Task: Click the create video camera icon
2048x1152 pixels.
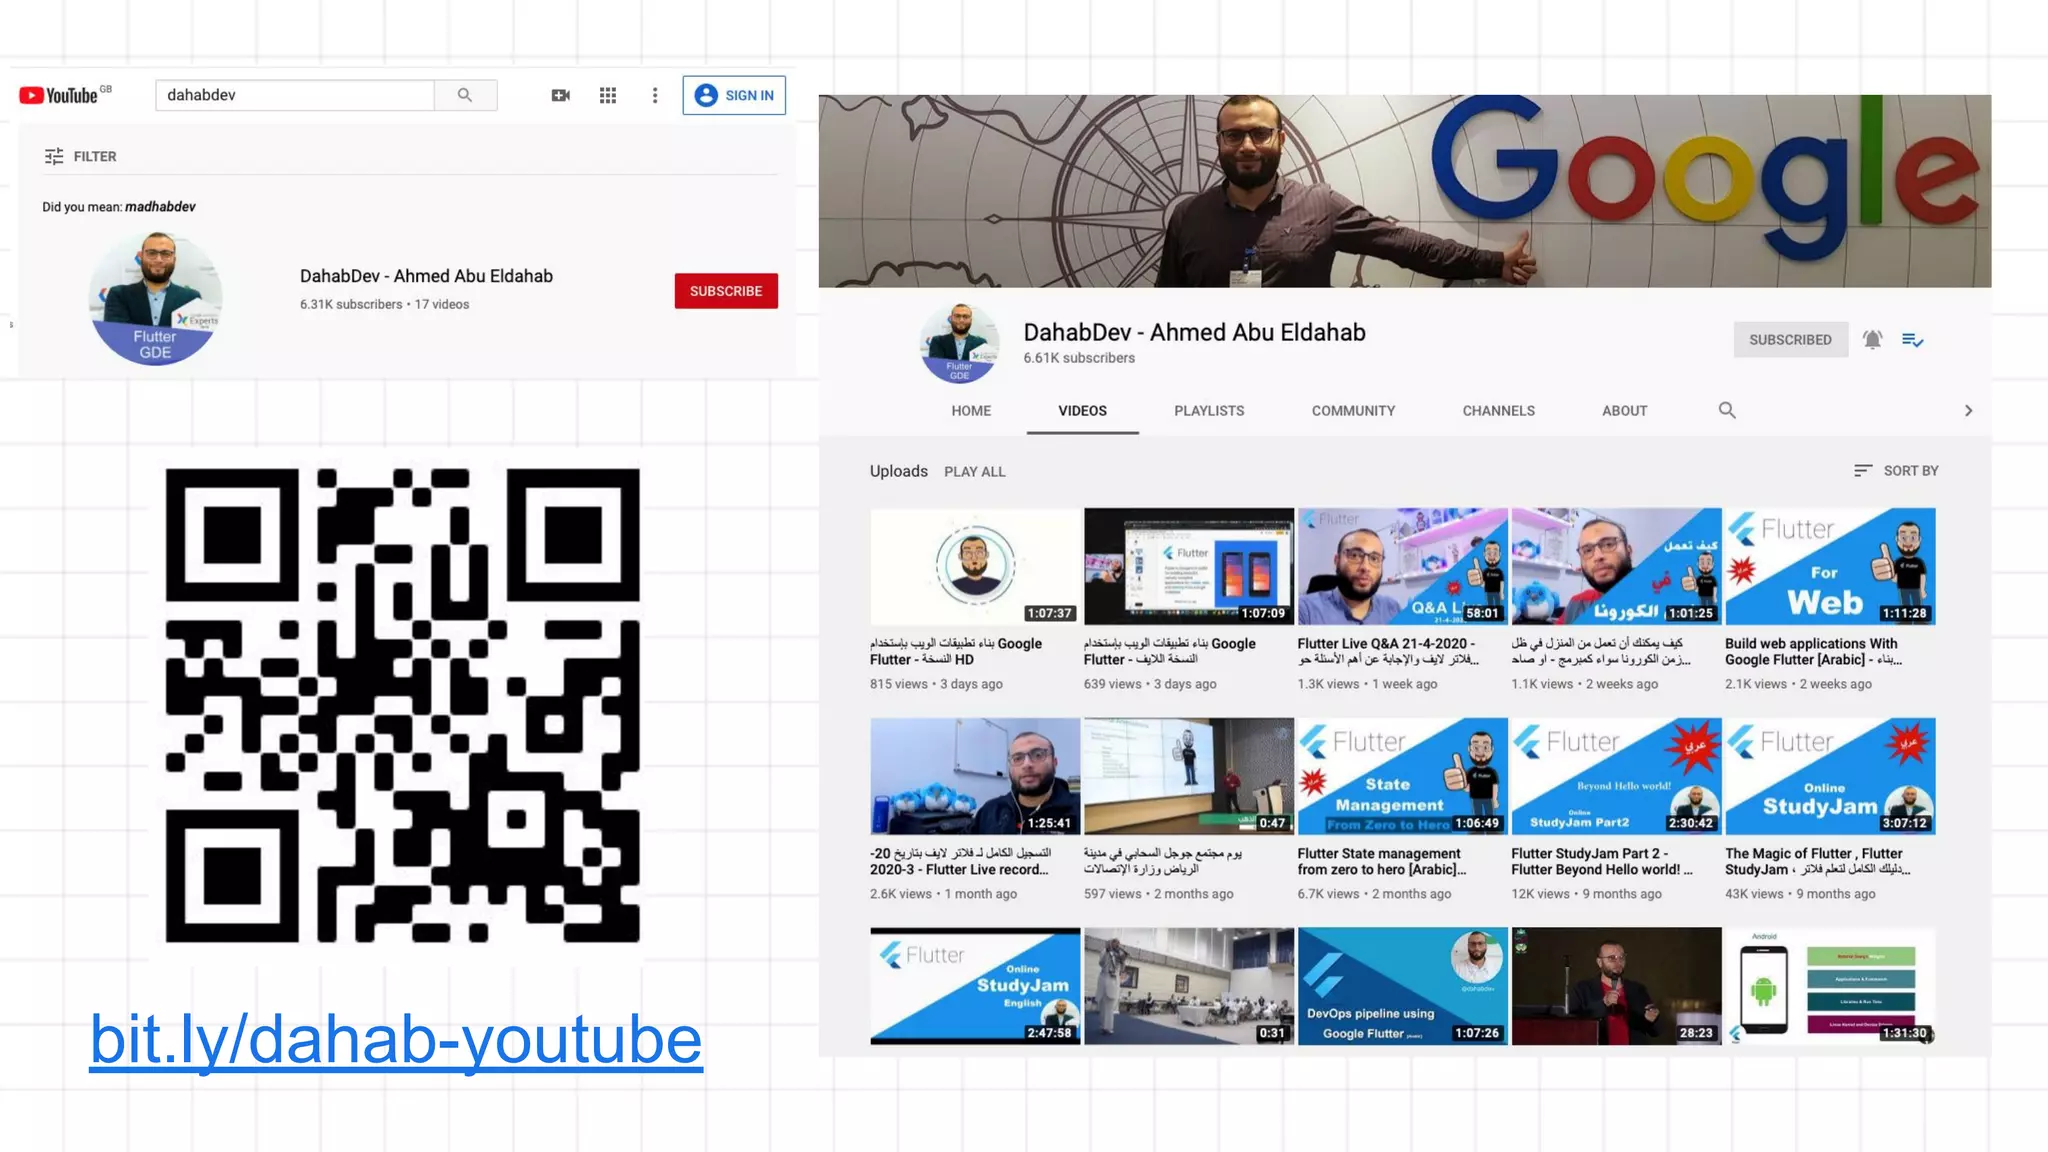Action: coord(561,95)
